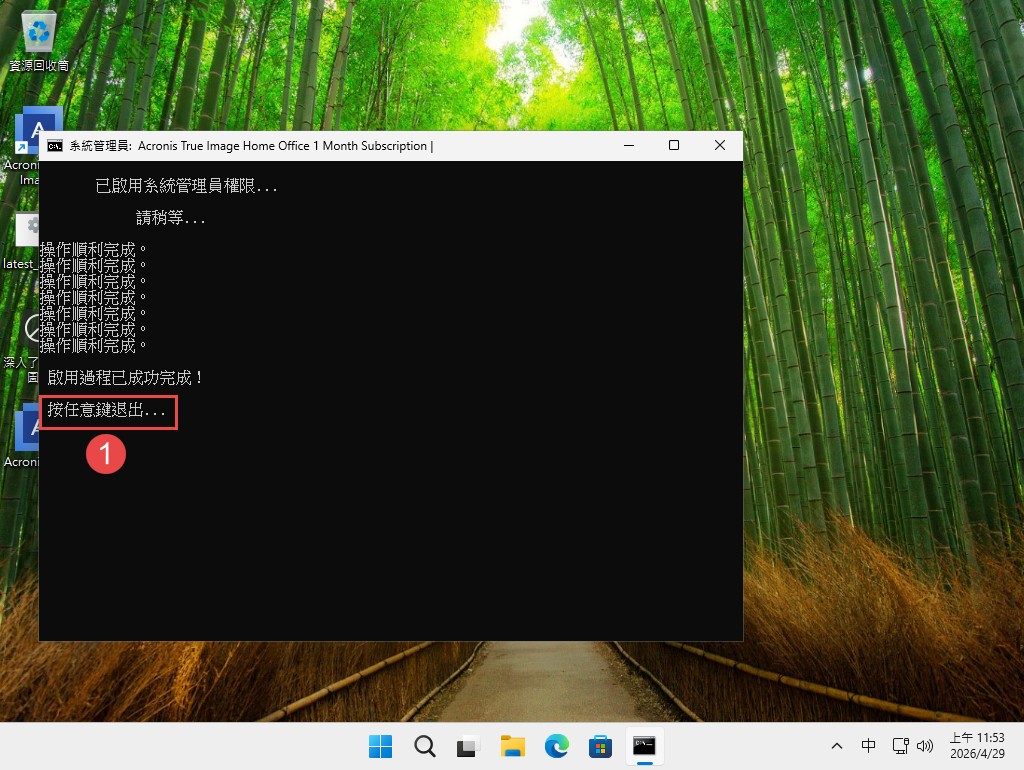
Task: Click the Windows Start button
Action: pyautogui.click(x=380, y=746)
